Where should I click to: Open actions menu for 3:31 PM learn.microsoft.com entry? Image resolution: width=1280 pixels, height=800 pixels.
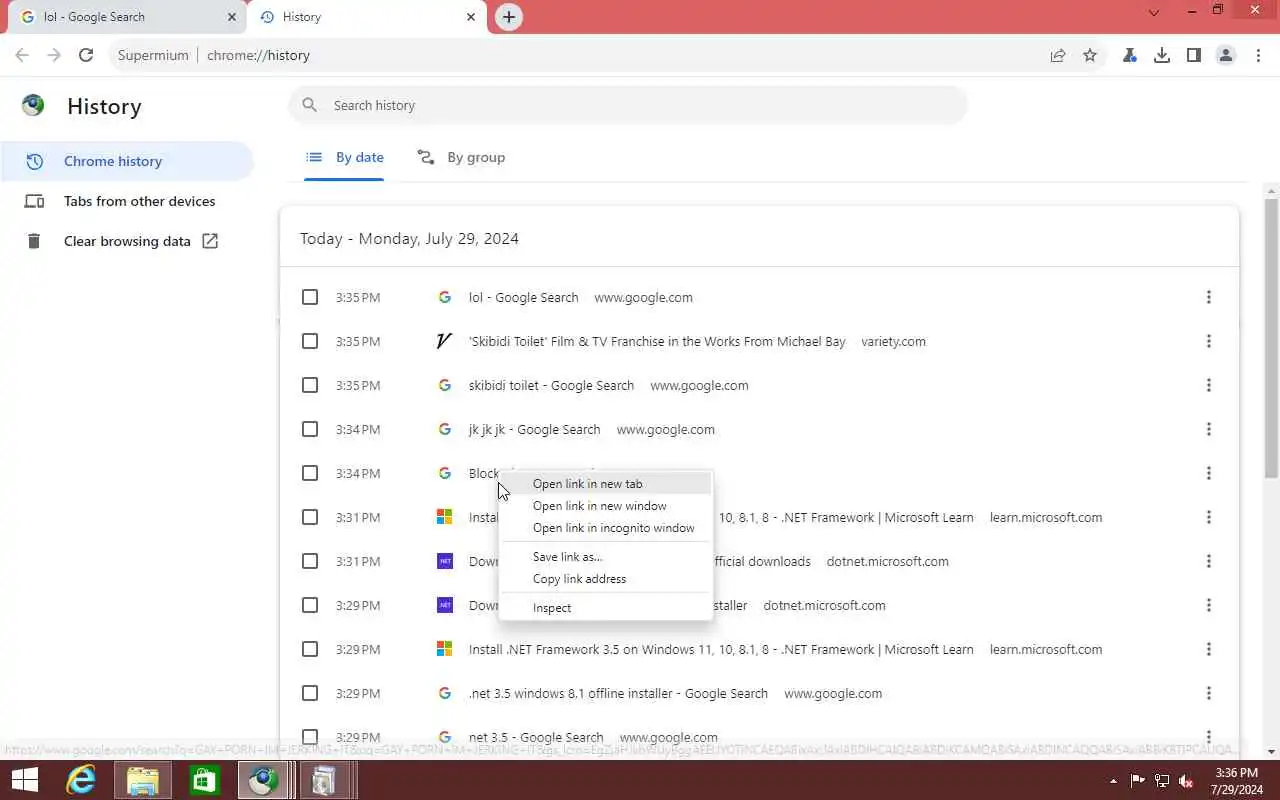[x=1208, y=517]
